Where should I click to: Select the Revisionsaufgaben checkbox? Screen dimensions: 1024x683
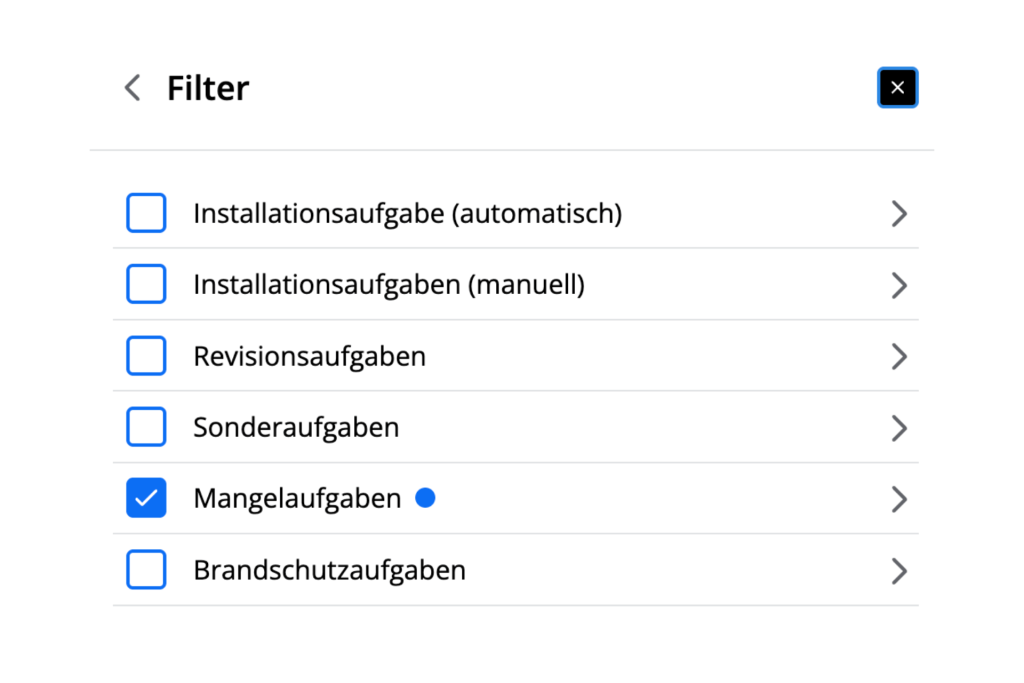[x=146, y=356]
